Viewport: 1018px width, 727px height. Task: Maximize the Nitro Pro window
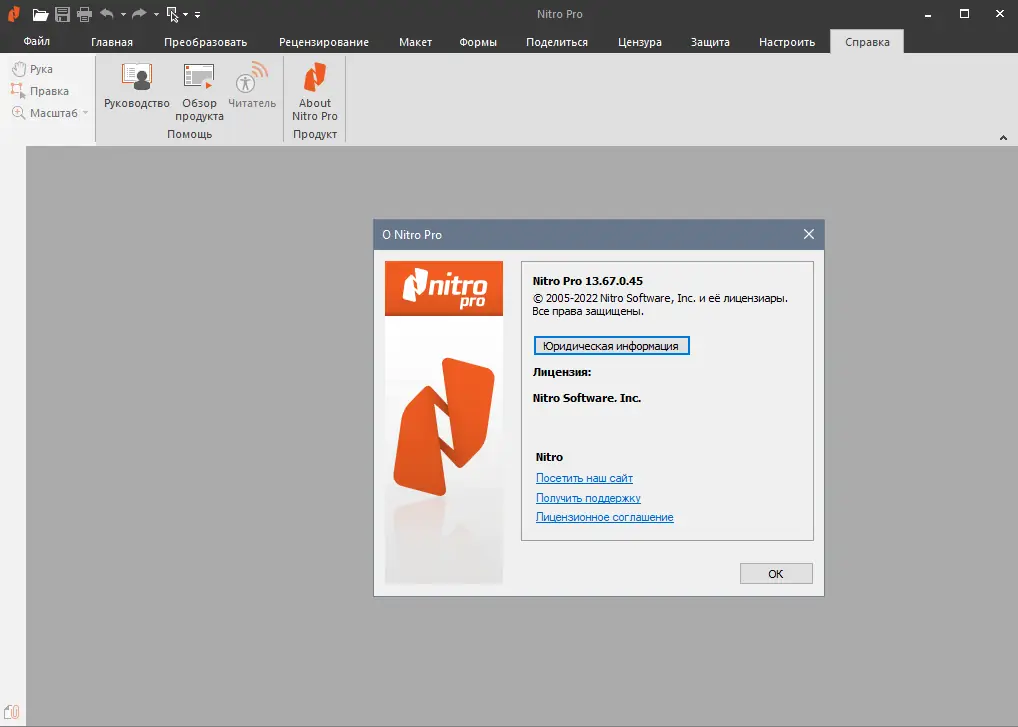coord(965,14)
